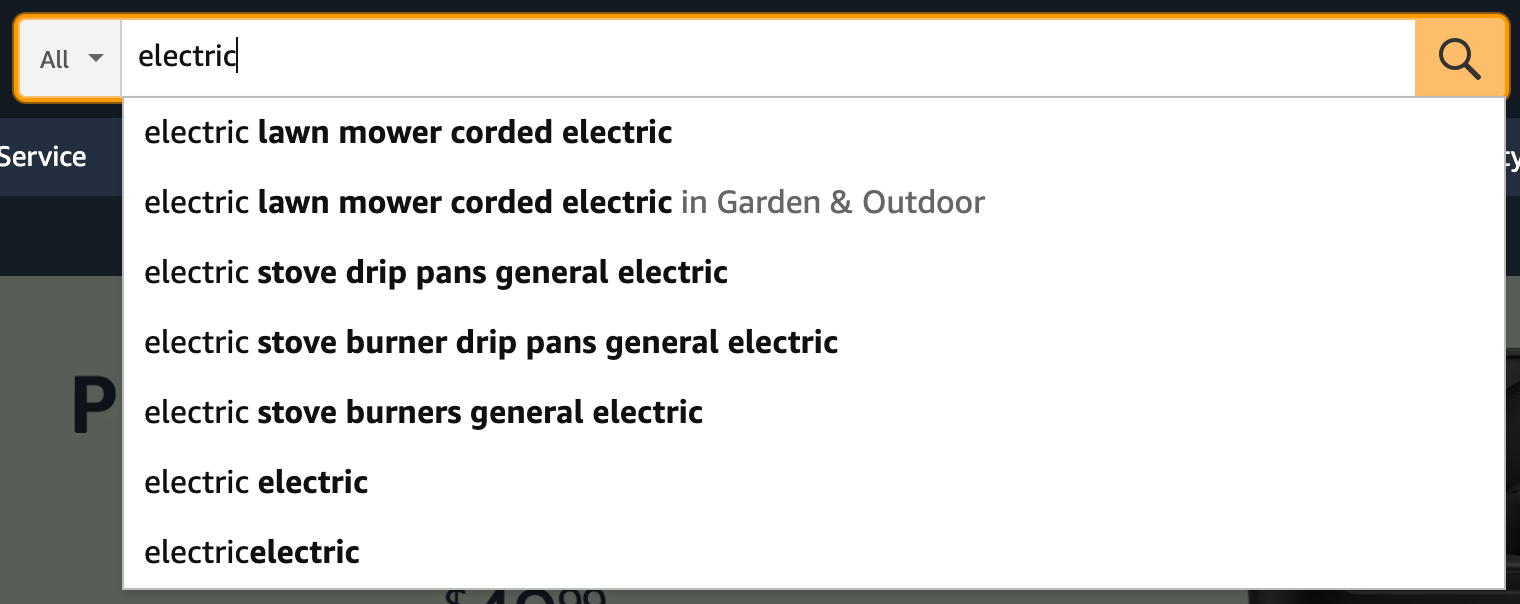Select the 'electric electric' suggestion

(x=256, y=481)
